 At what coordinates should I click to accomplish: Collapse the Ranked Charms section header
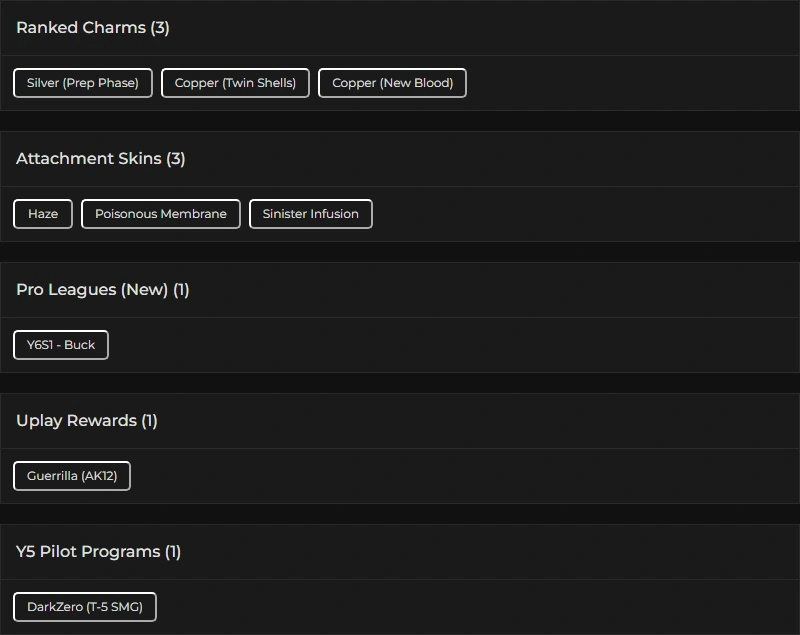(80, 28)
